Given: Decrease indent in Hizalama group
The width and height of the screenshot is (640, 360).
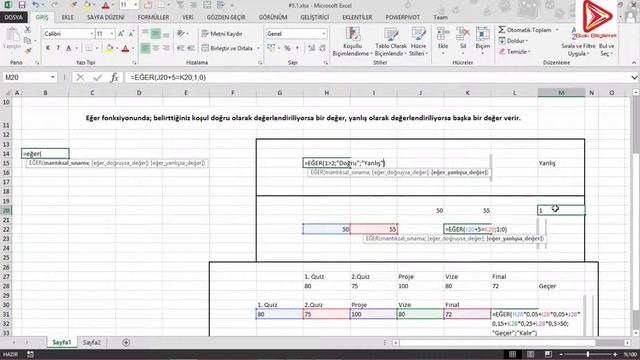Looking at the screenshot, I should tap(181, 48).
